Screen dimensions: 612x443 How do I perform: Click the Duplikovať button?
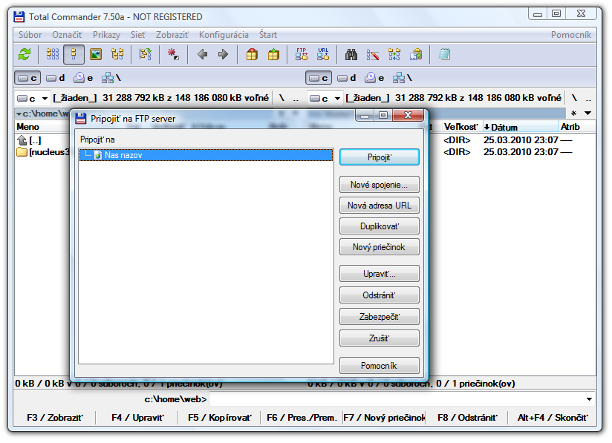pyautogui.click(x=379, y=226)
